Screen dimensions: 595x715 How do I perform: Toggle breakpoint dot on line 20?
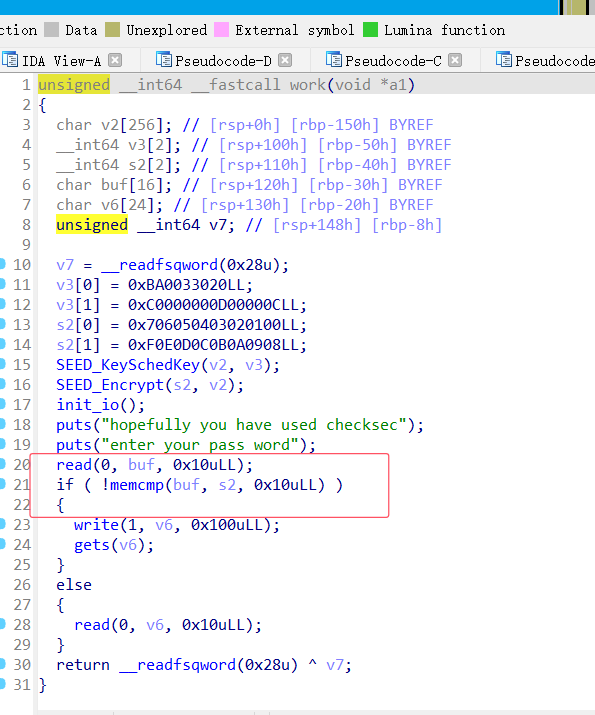[2, 464]
